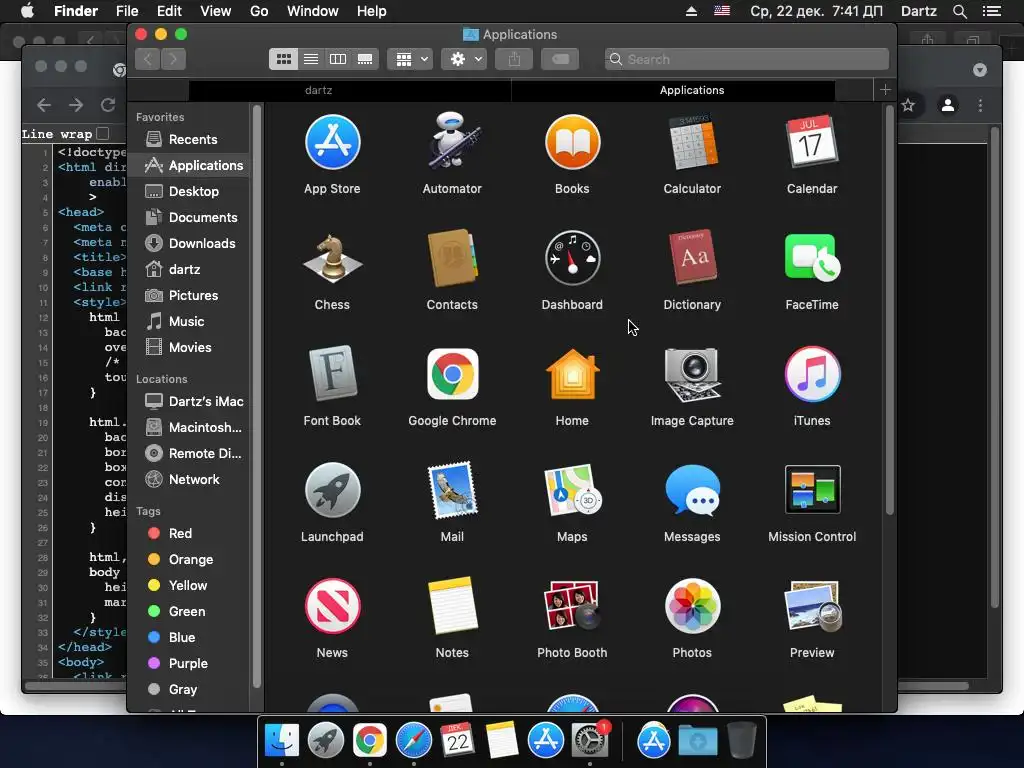Image resolution: width=1024 pixels, height=768 pixels.
Task: Open the App Store application icon
Action: 332,142
